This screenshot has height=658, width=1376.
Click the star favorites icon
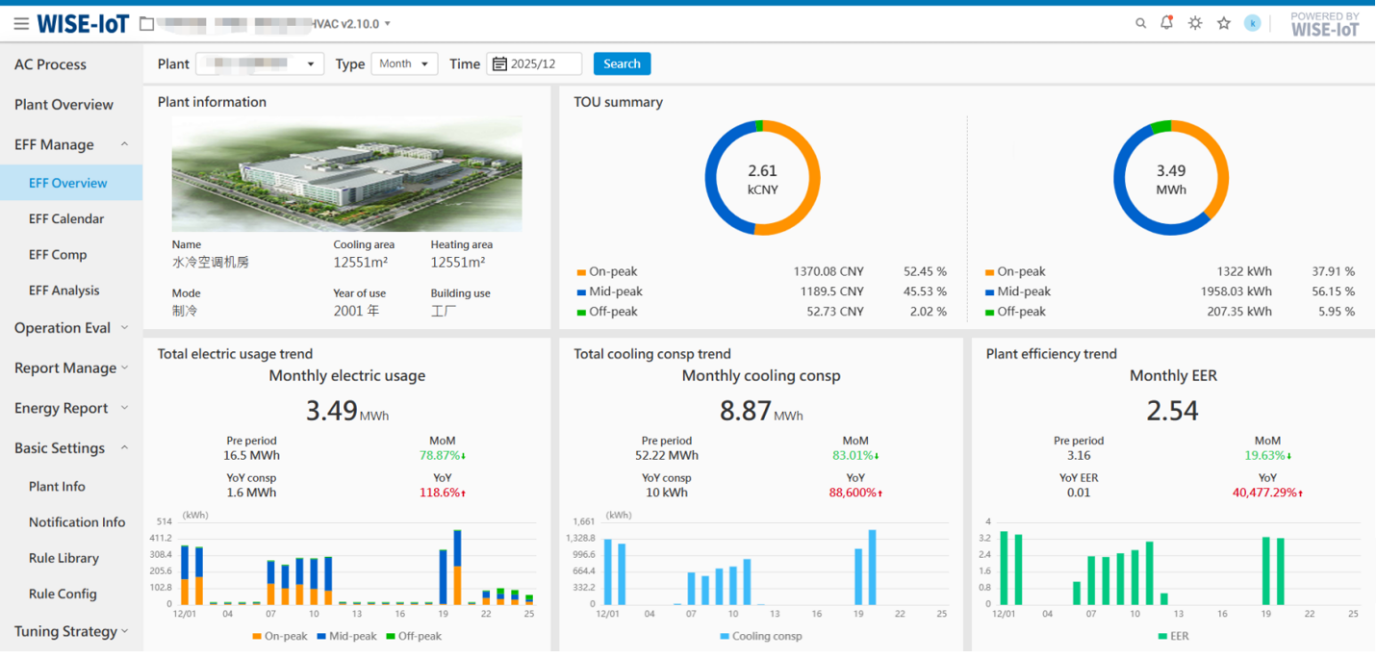[1223, 24]
